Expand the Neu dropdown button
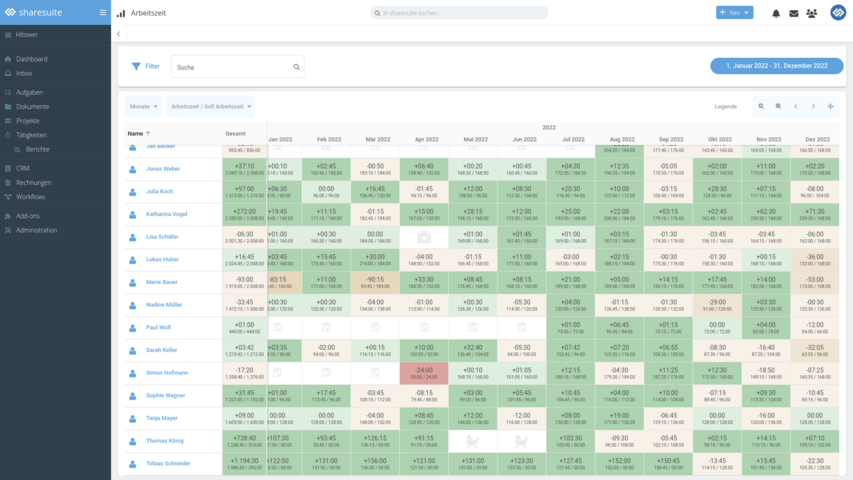Image resolution: width=853 pixels, height=480 pixels. click(735, 13)
